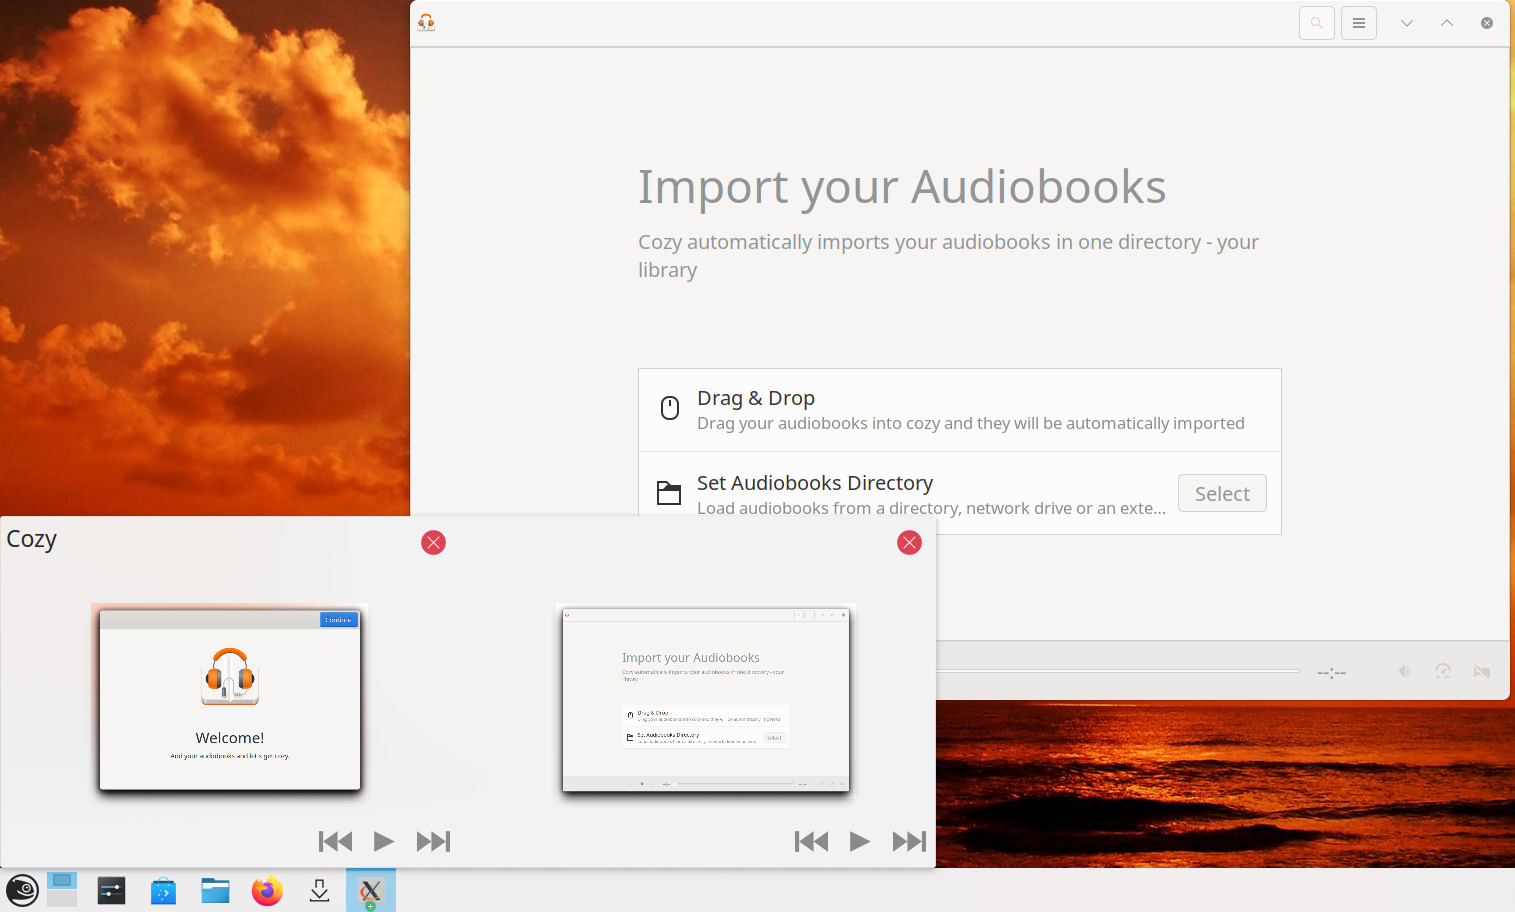The height and width of the screenshot is (912, 1515).
Task: Click the active X task entry in taskbar
Action: point(371,890)
